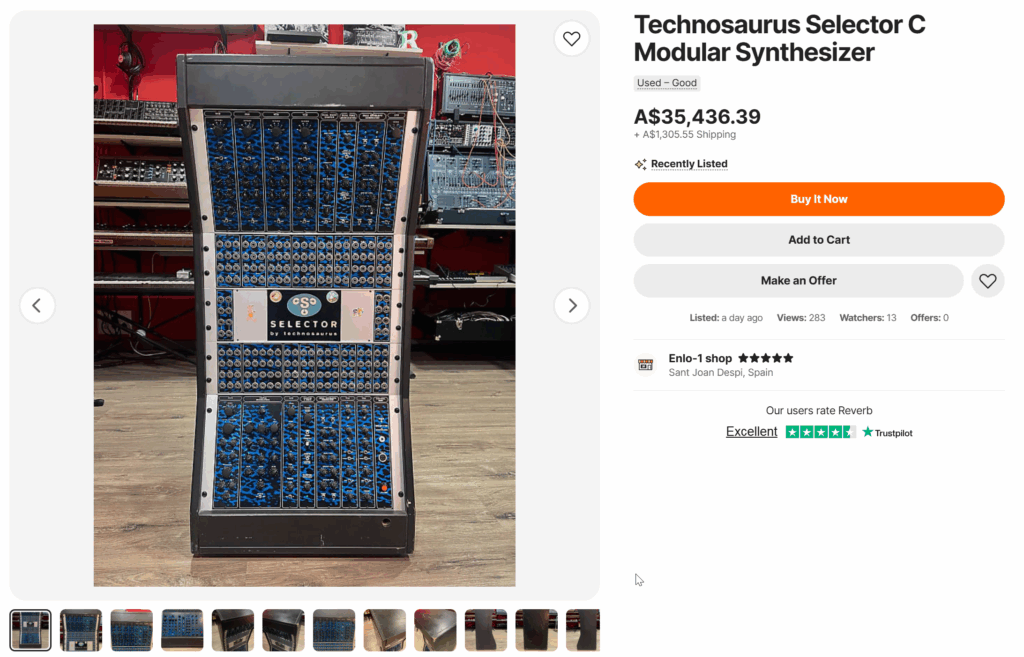Go to the previous product photo
The image size is (1024, 657).
[x=37, y=306]
